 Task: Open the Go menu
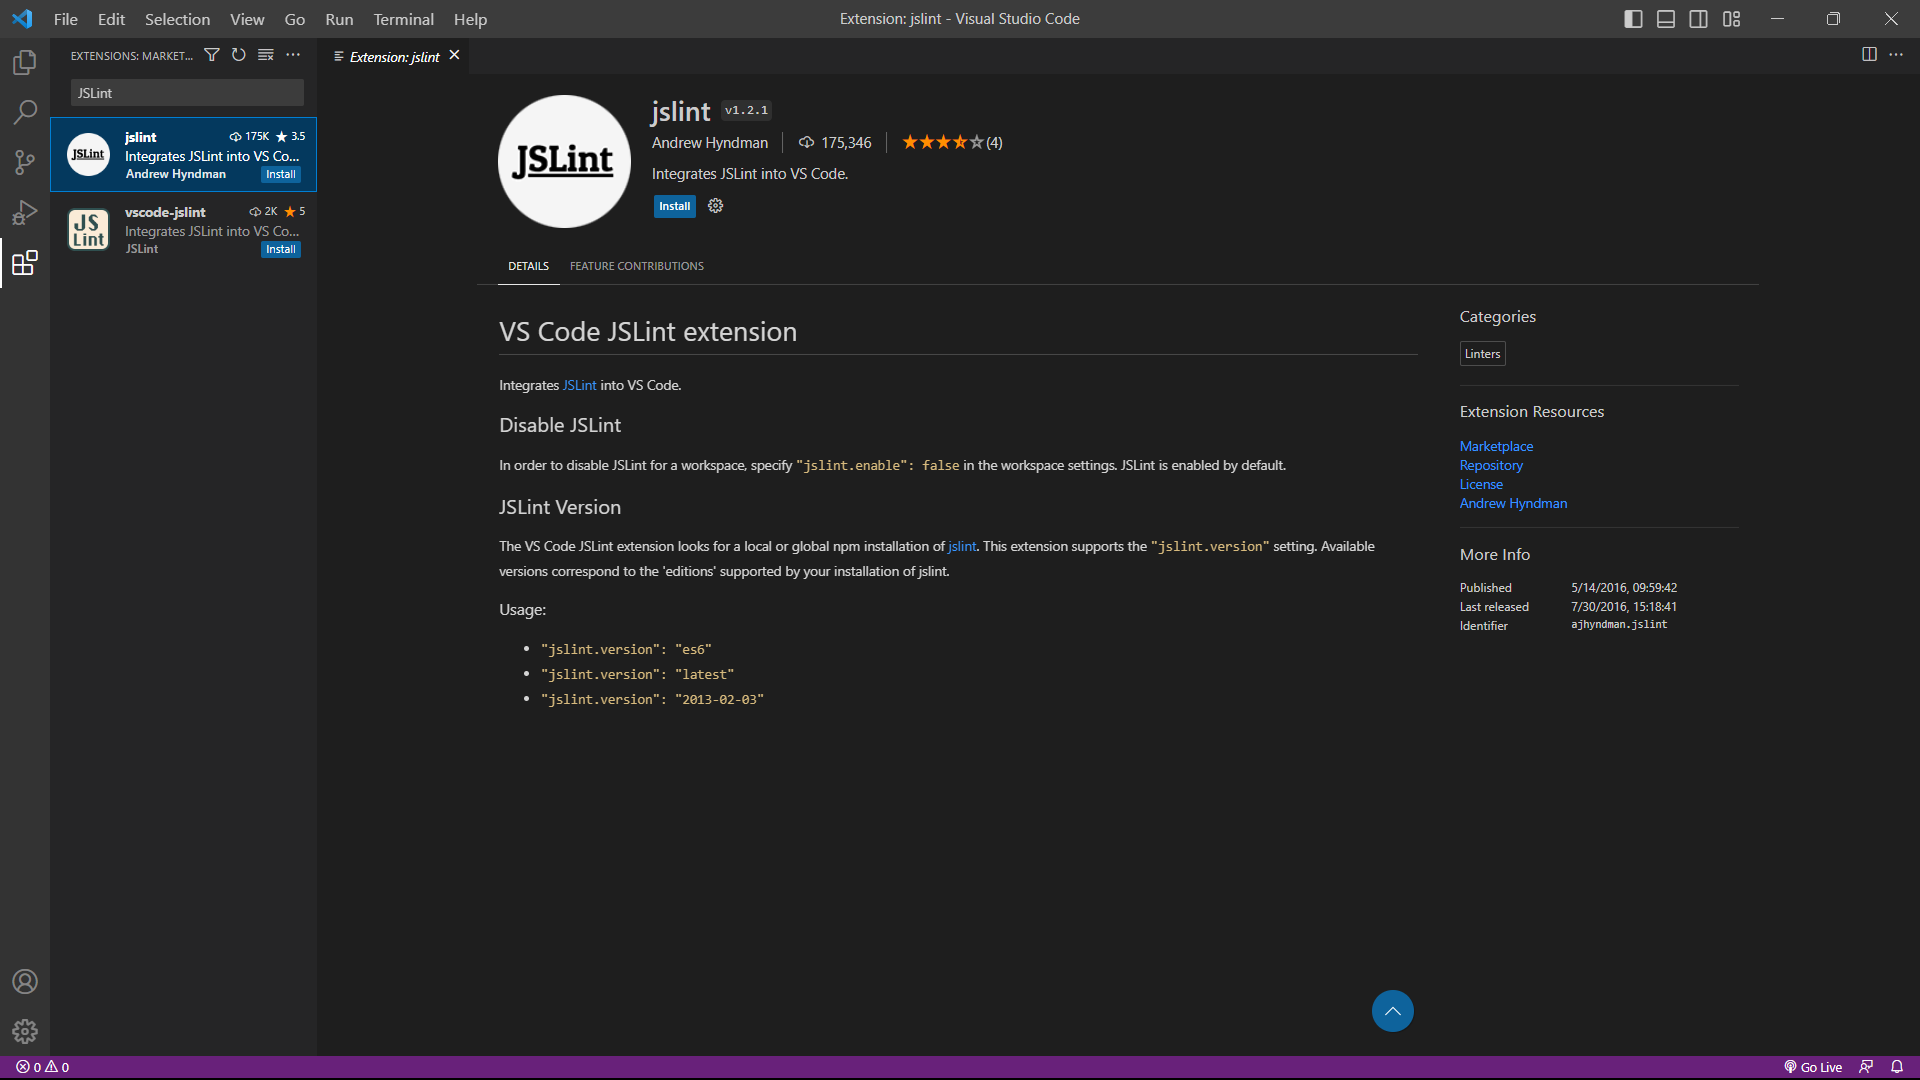click(294, 19)
